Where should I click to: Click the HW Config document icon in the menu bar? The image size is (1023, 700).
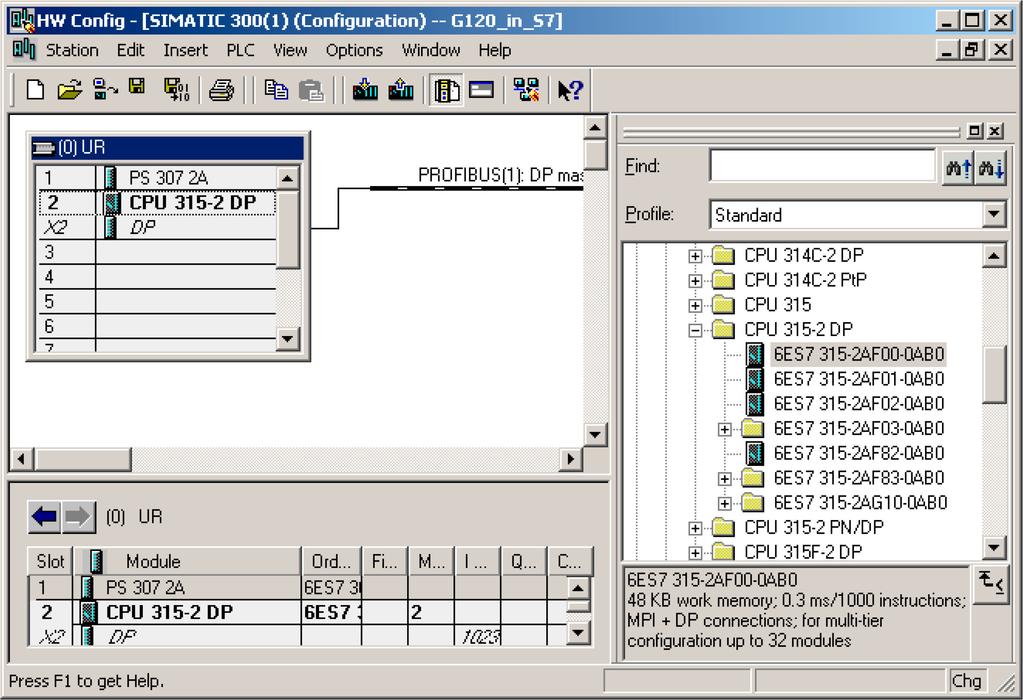tap(24, 50)
